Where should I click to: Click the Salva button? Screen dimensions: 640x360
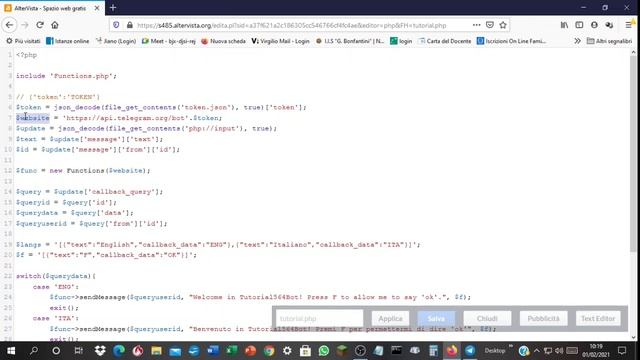click(436, 318)
